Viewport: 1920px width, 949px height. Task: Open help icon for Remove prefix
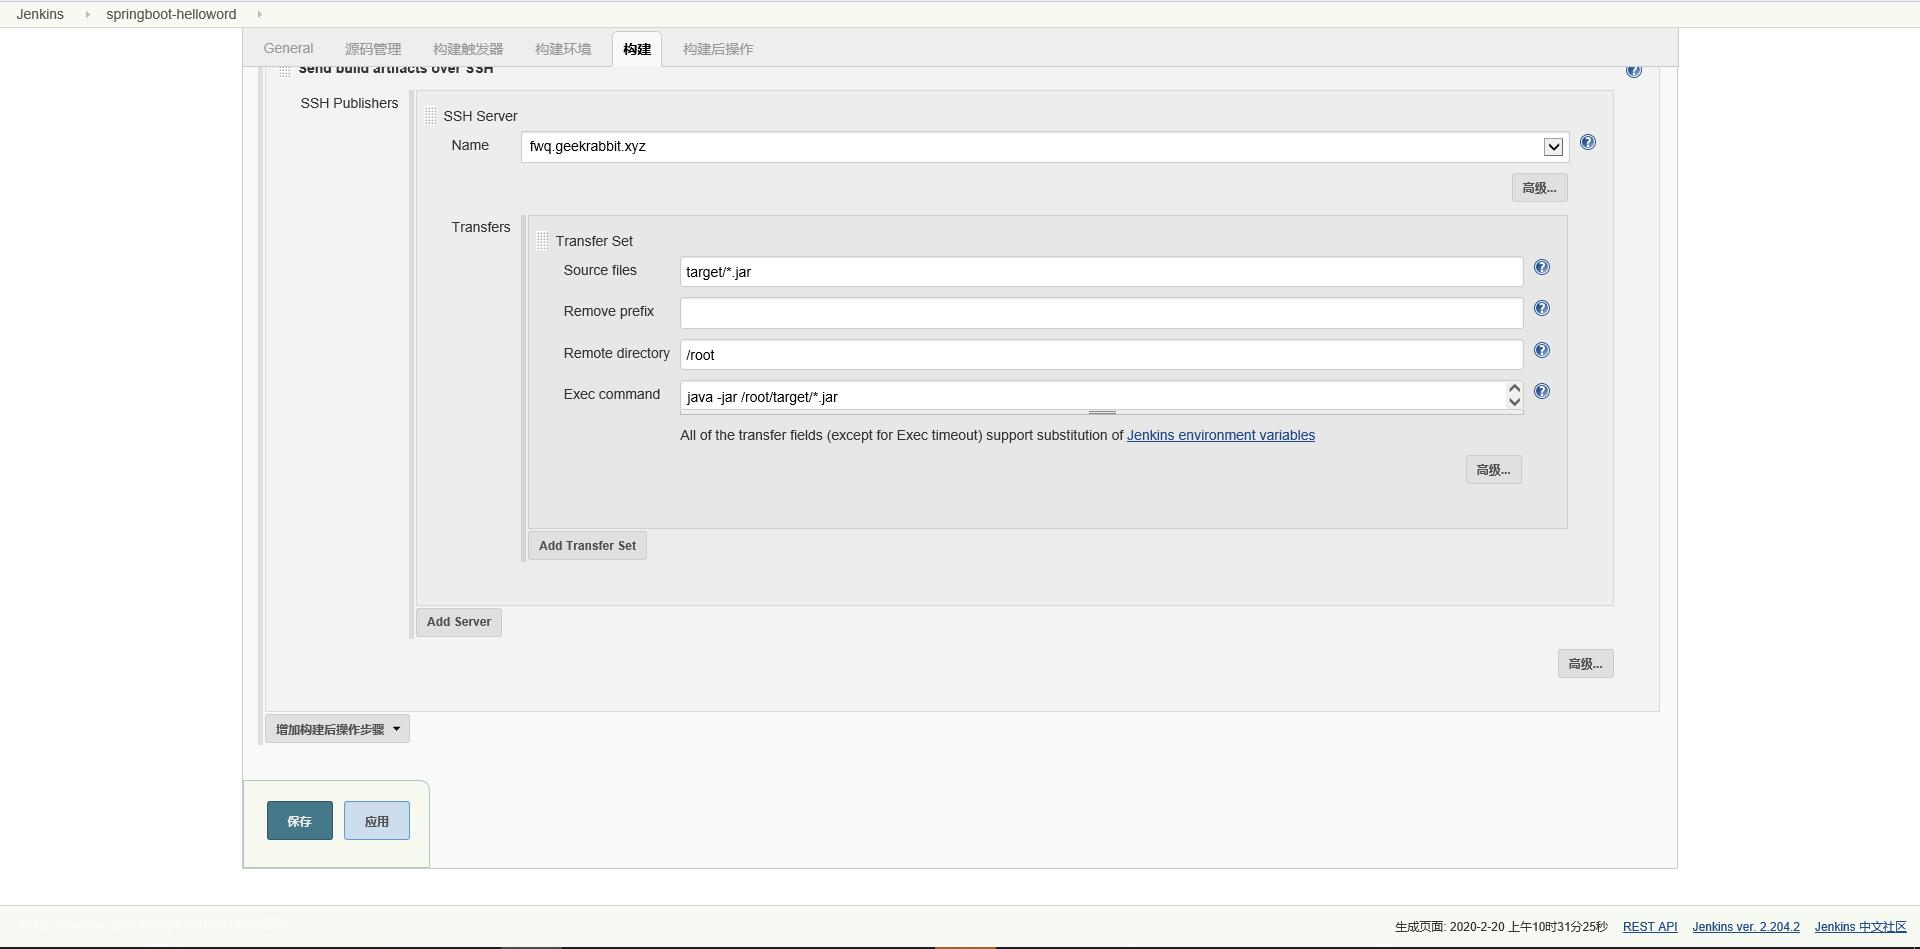tap(1541, 309)
